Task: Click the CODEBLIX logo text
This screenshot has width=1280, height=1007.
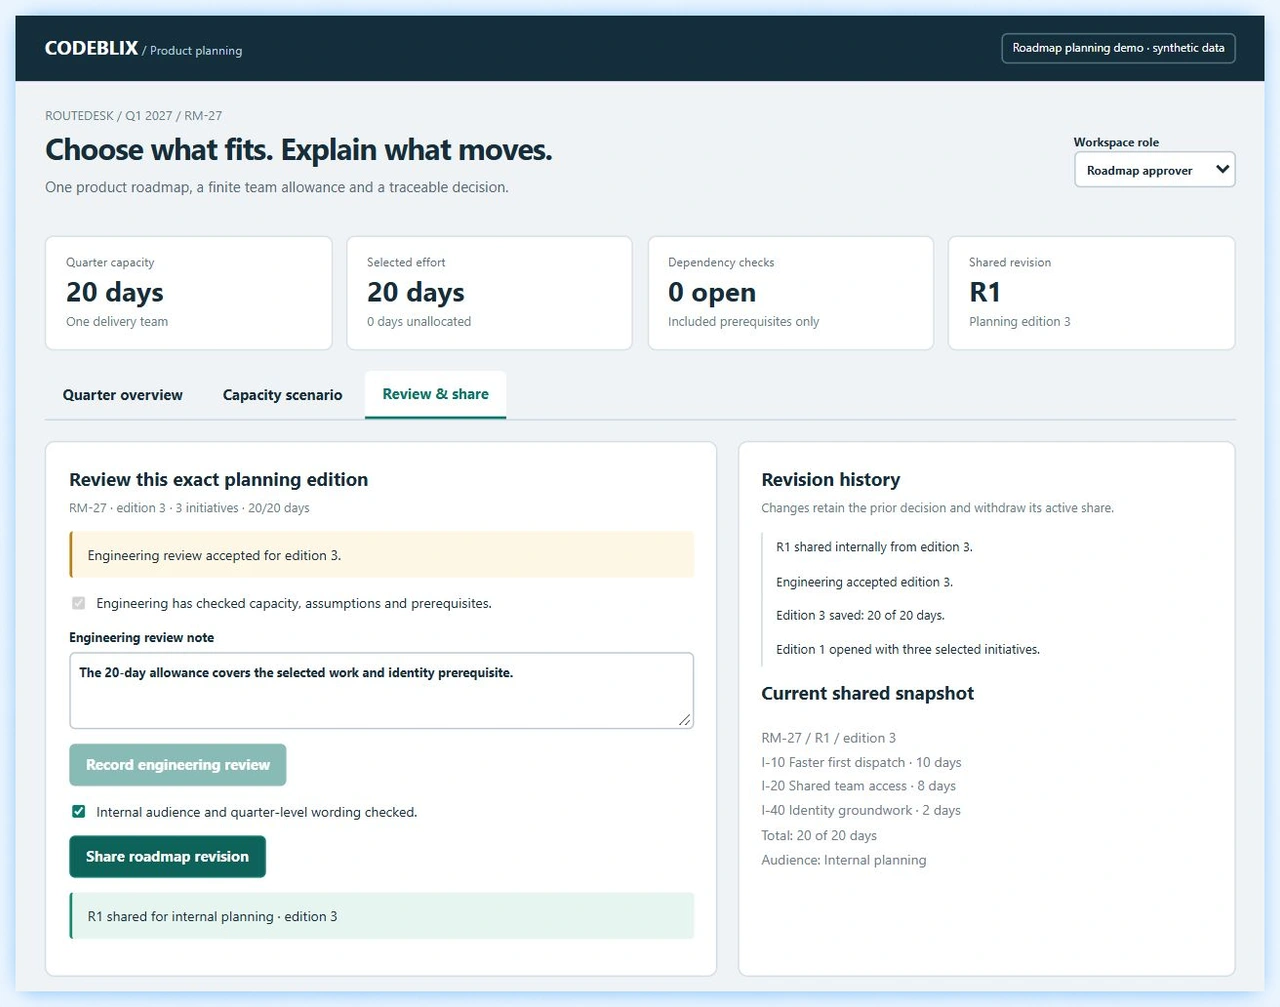Action: pos(91,48)
